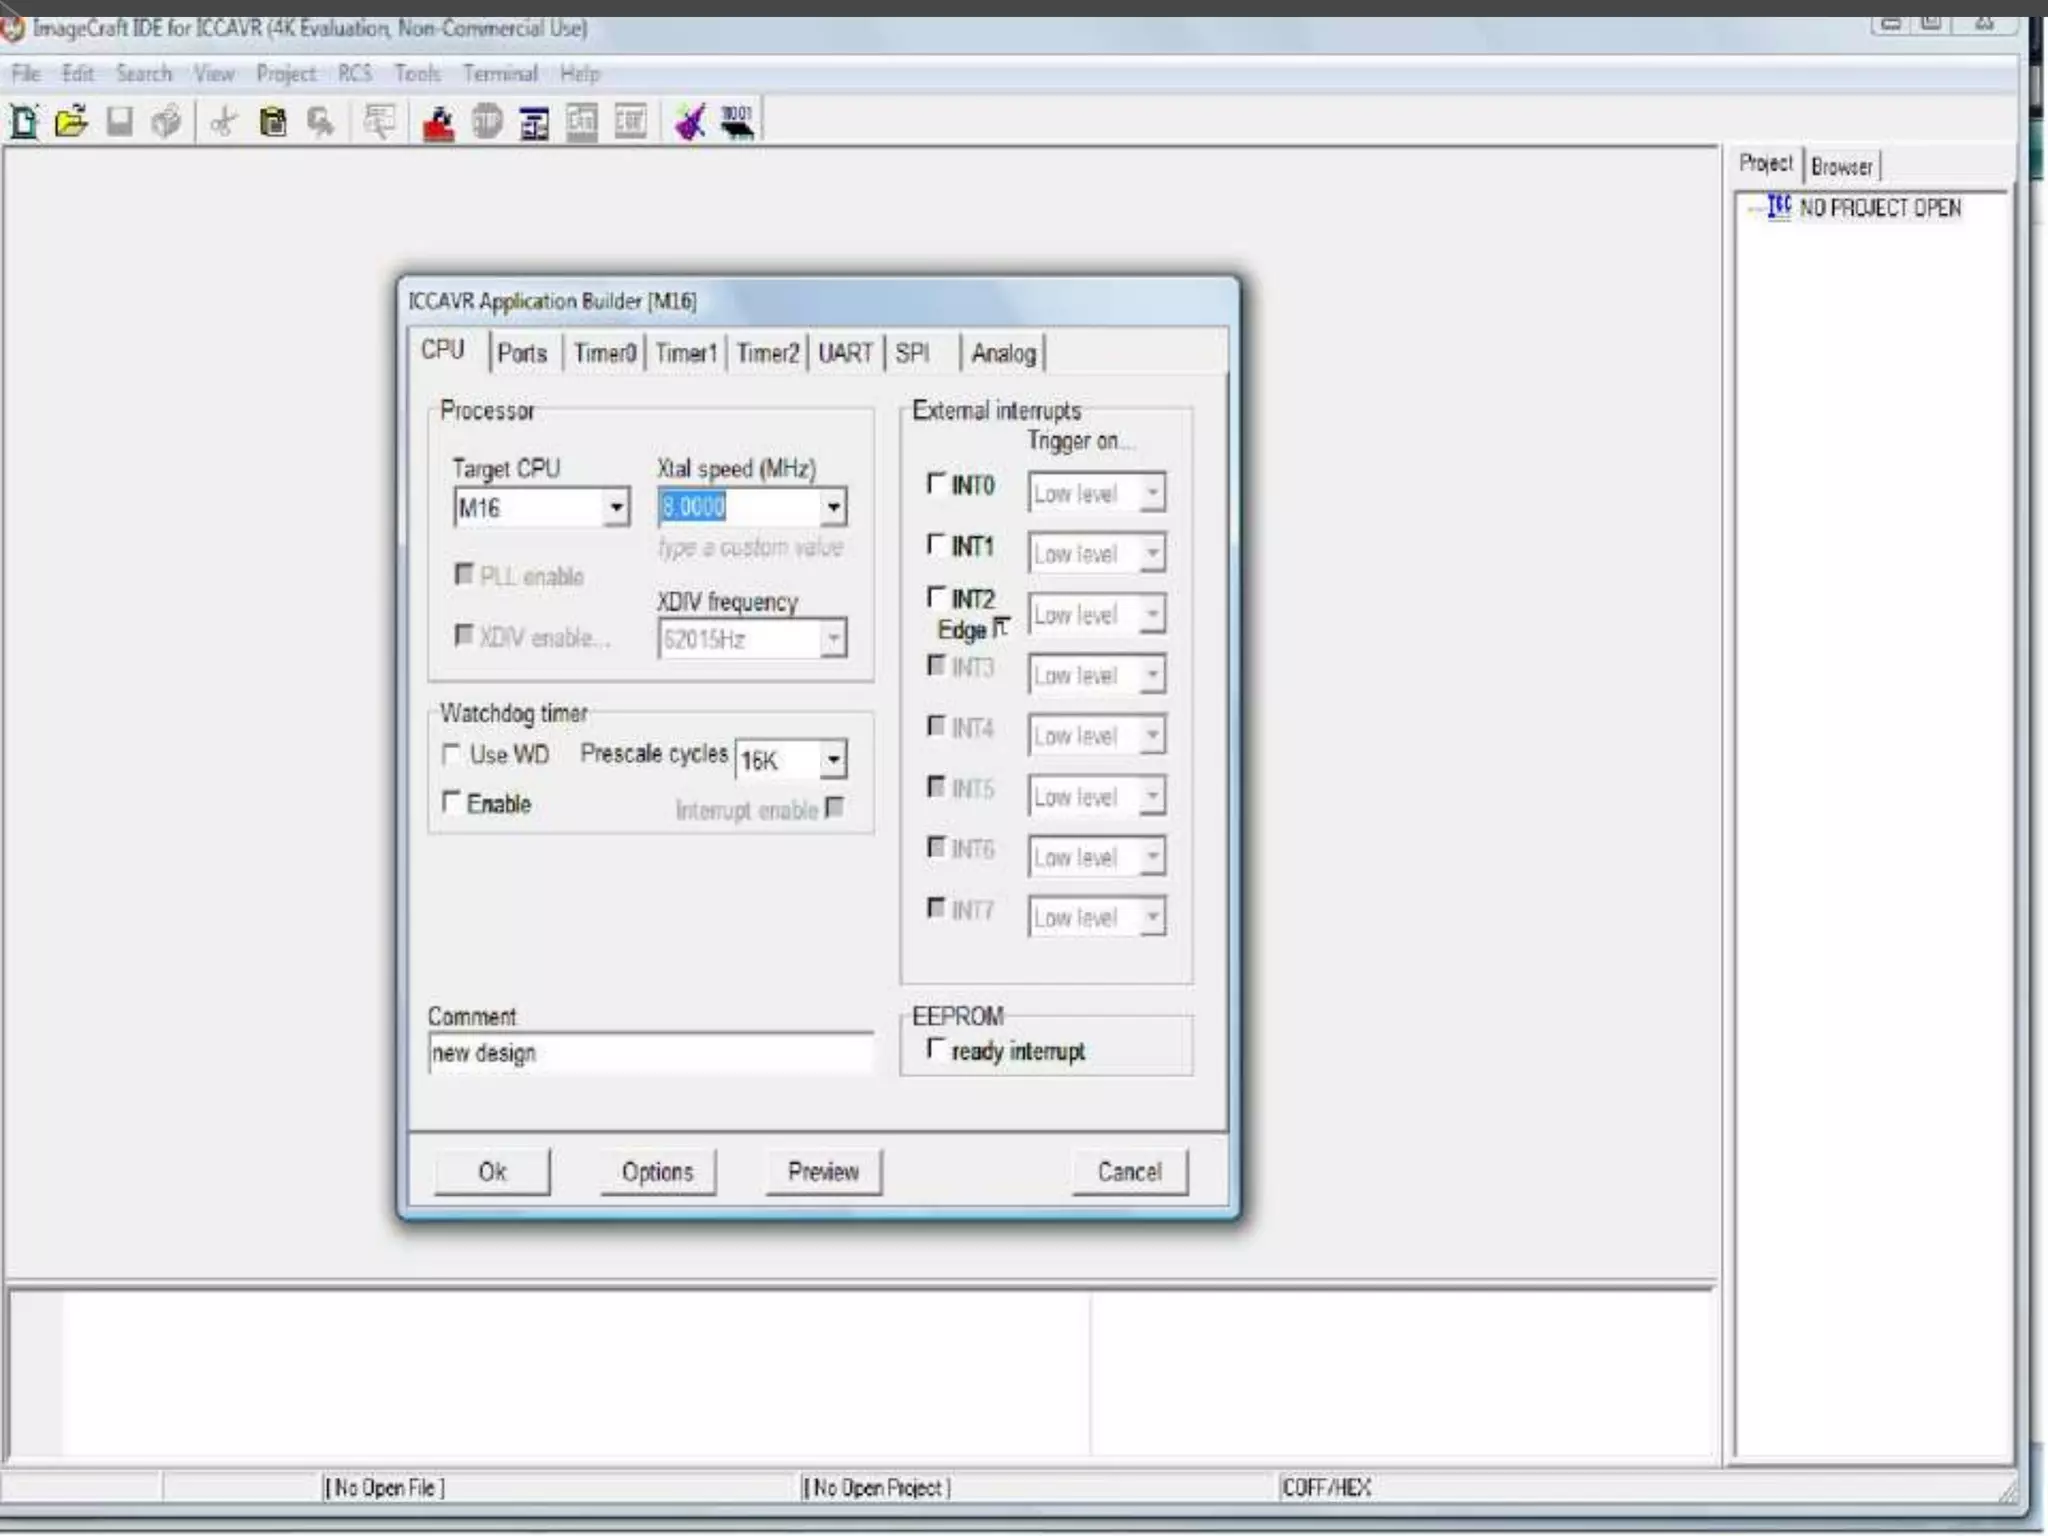Open the File menu
The width and height of the screenshot is (2048, 1536).
click(26, 74)
